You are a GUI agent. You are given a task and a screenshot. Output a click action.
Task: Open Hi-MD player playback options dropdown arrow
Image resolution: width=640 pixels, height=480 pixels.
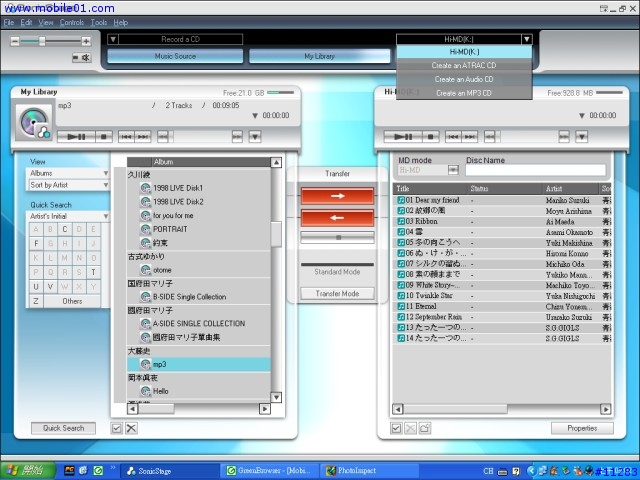tap(582, 137)
